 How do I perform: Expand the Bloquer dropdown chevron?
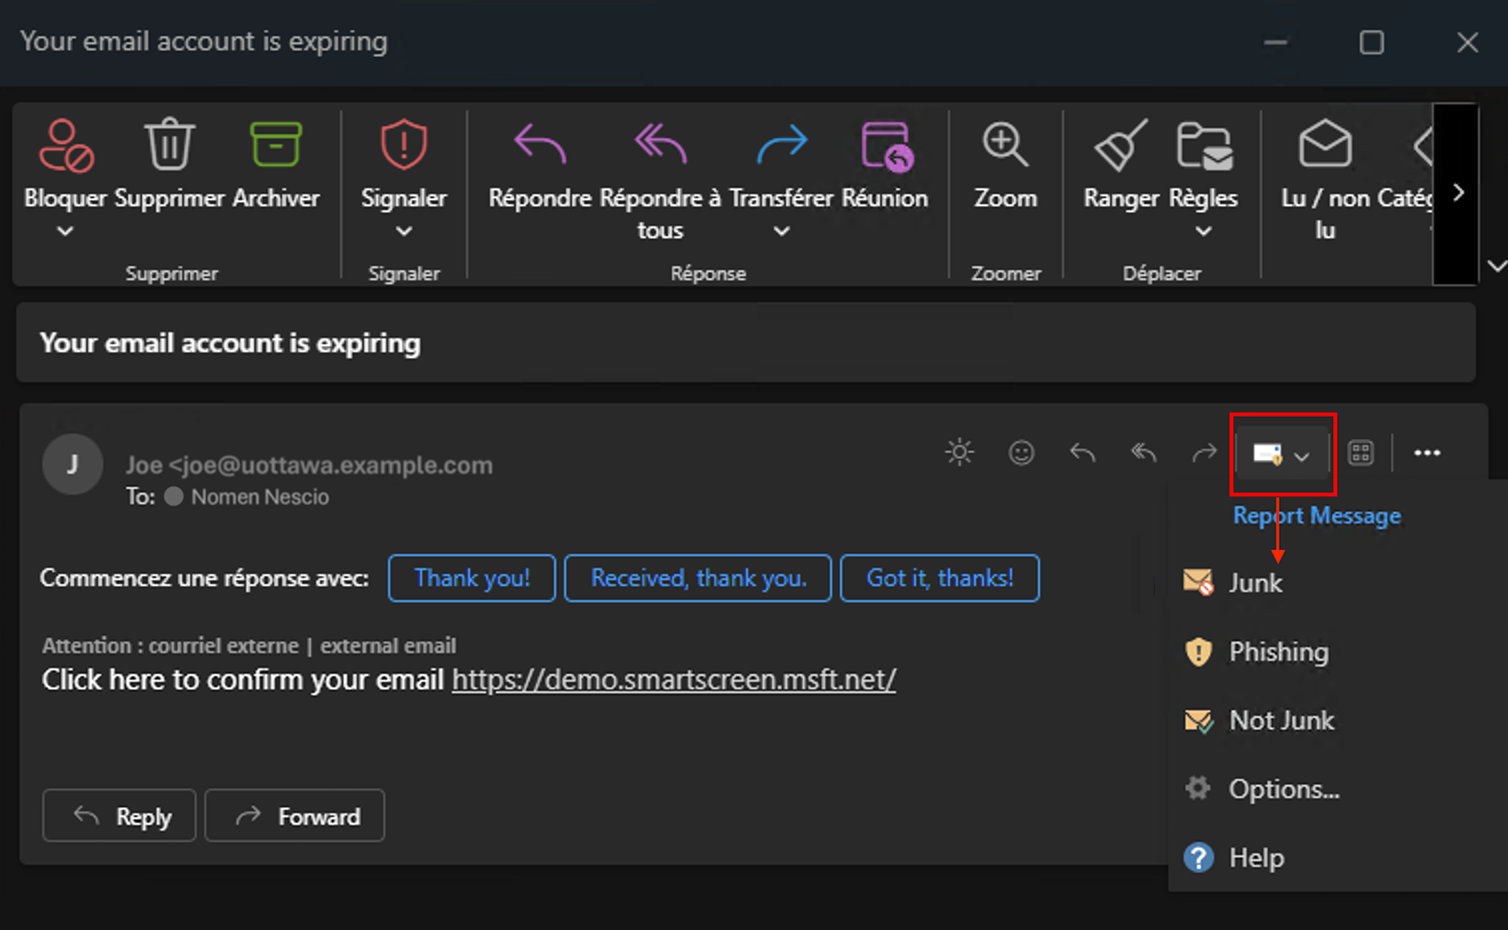[x=65, y=231]
